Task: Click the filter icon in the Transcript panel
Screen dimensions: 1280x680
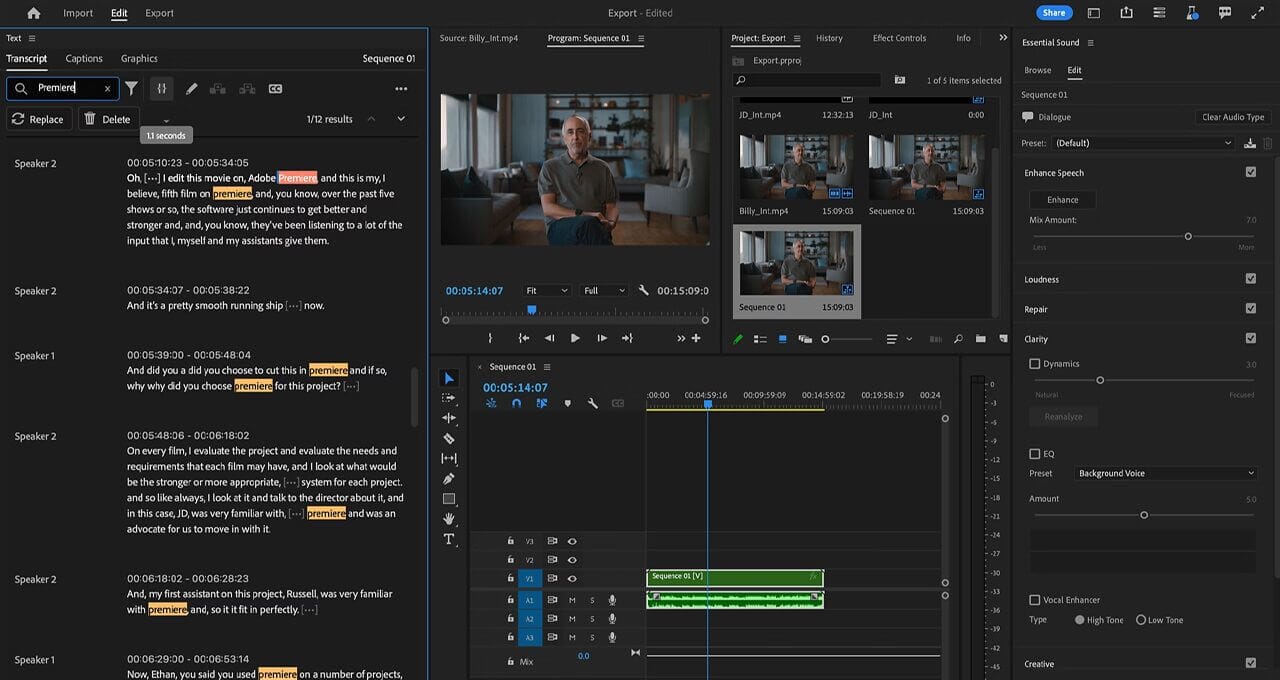Action: [131, 88]
